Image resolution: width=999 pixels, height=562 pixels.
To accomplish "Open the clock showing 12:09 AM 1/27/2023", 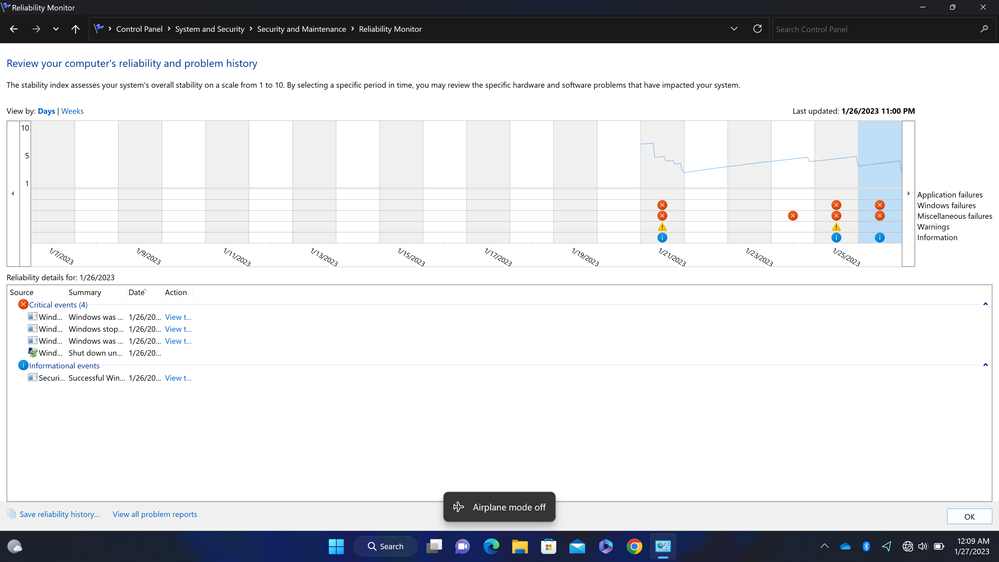I will [x=972, y=546].
